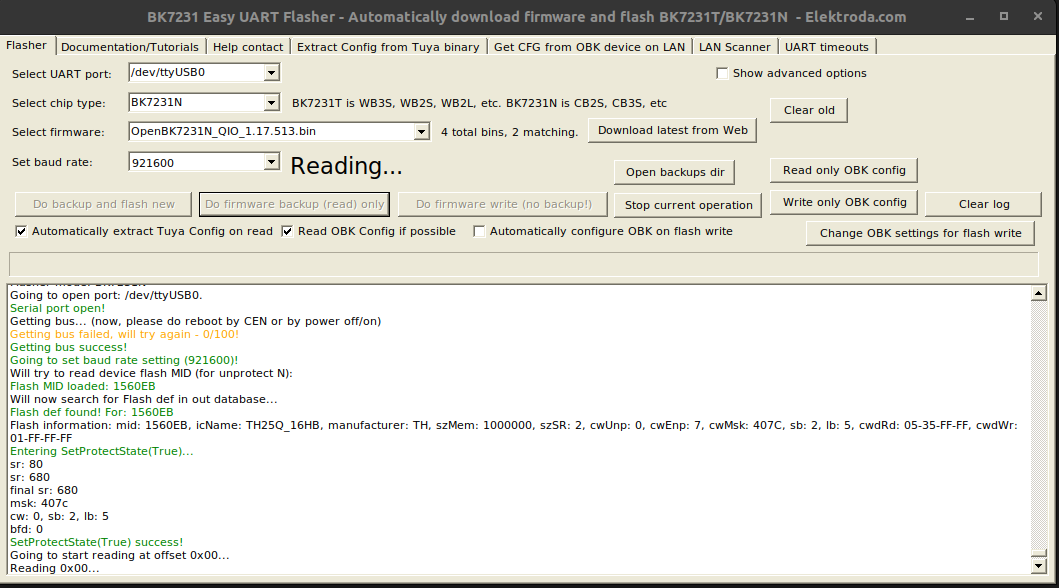
Task: Click the 'Serial port open!' log line
Action: (57, 309)
